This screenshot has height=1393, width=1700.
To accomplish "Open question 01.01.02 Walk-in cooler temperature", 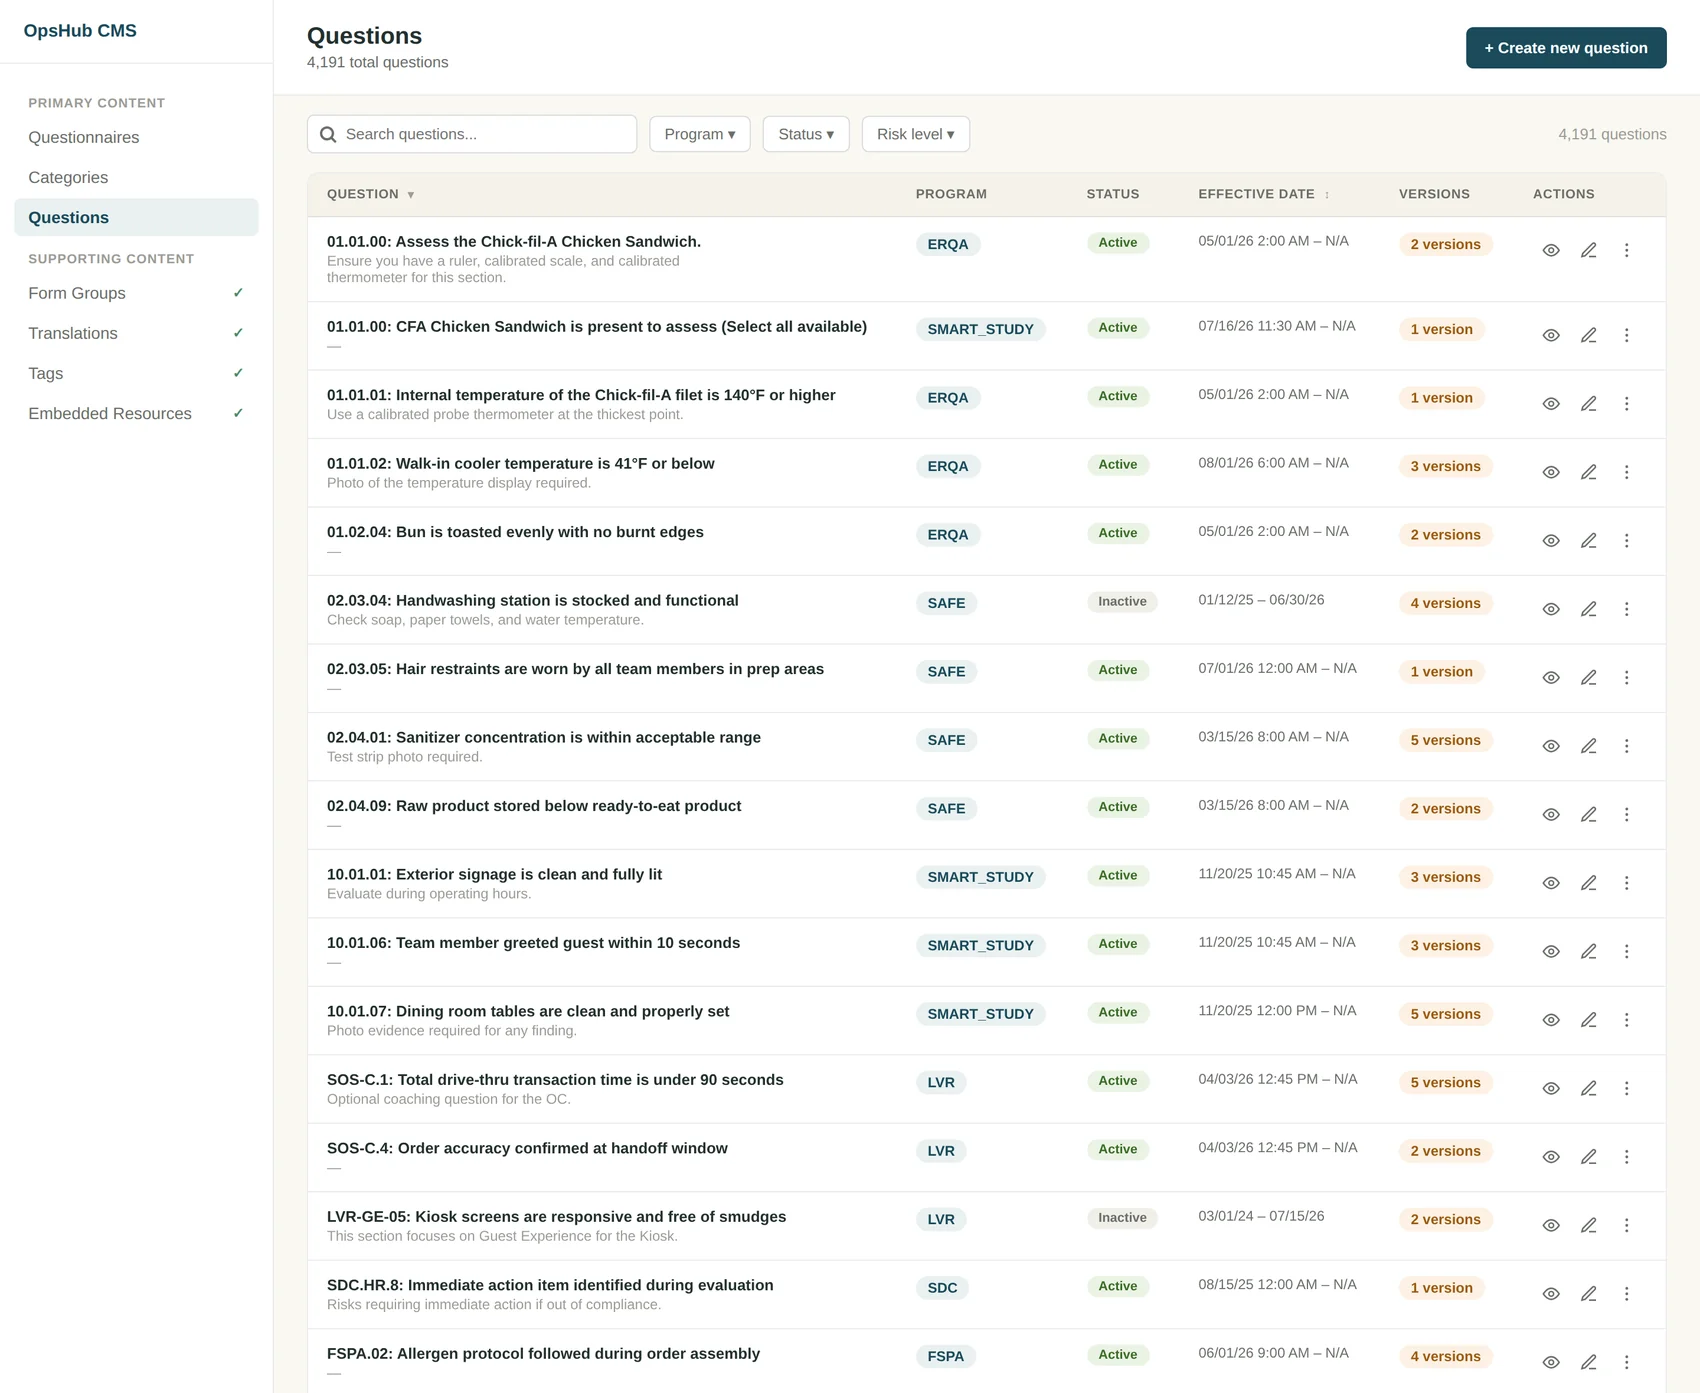I will pyautogui.click(x=521, y=464).
